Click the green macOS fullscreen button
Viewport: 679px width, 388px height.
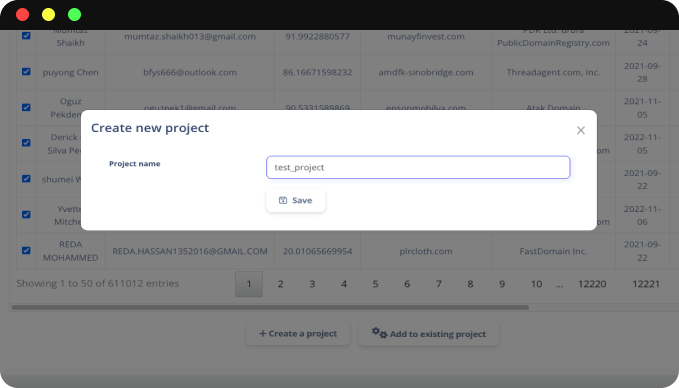click(x=74, y=15)
